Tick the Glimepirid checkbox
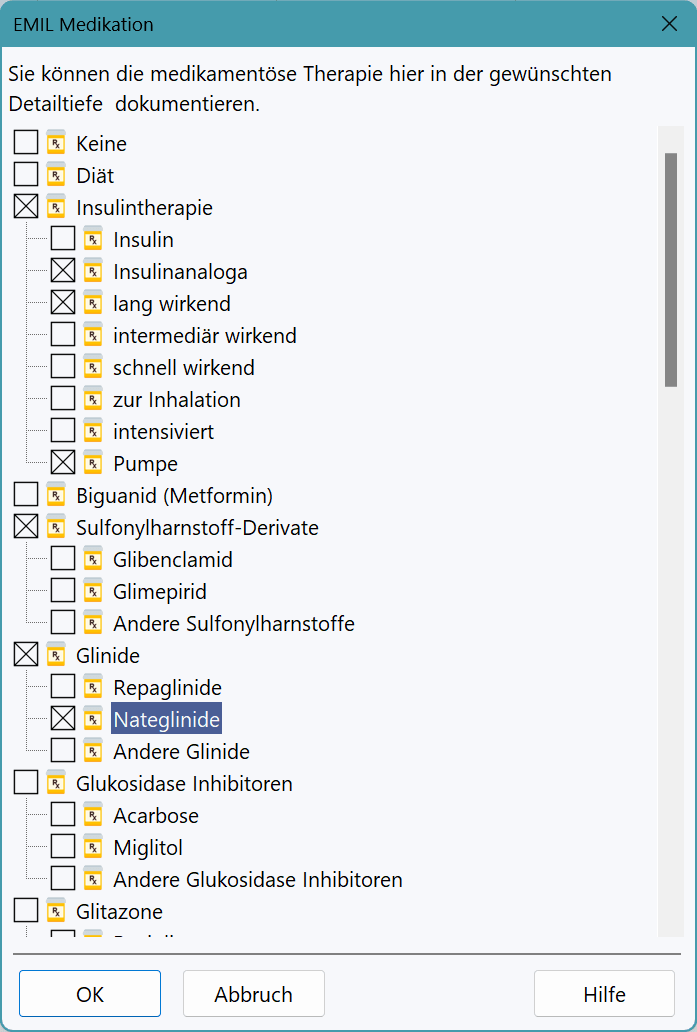This screenshot has height=1032, width=697. (x=63, y=591)
